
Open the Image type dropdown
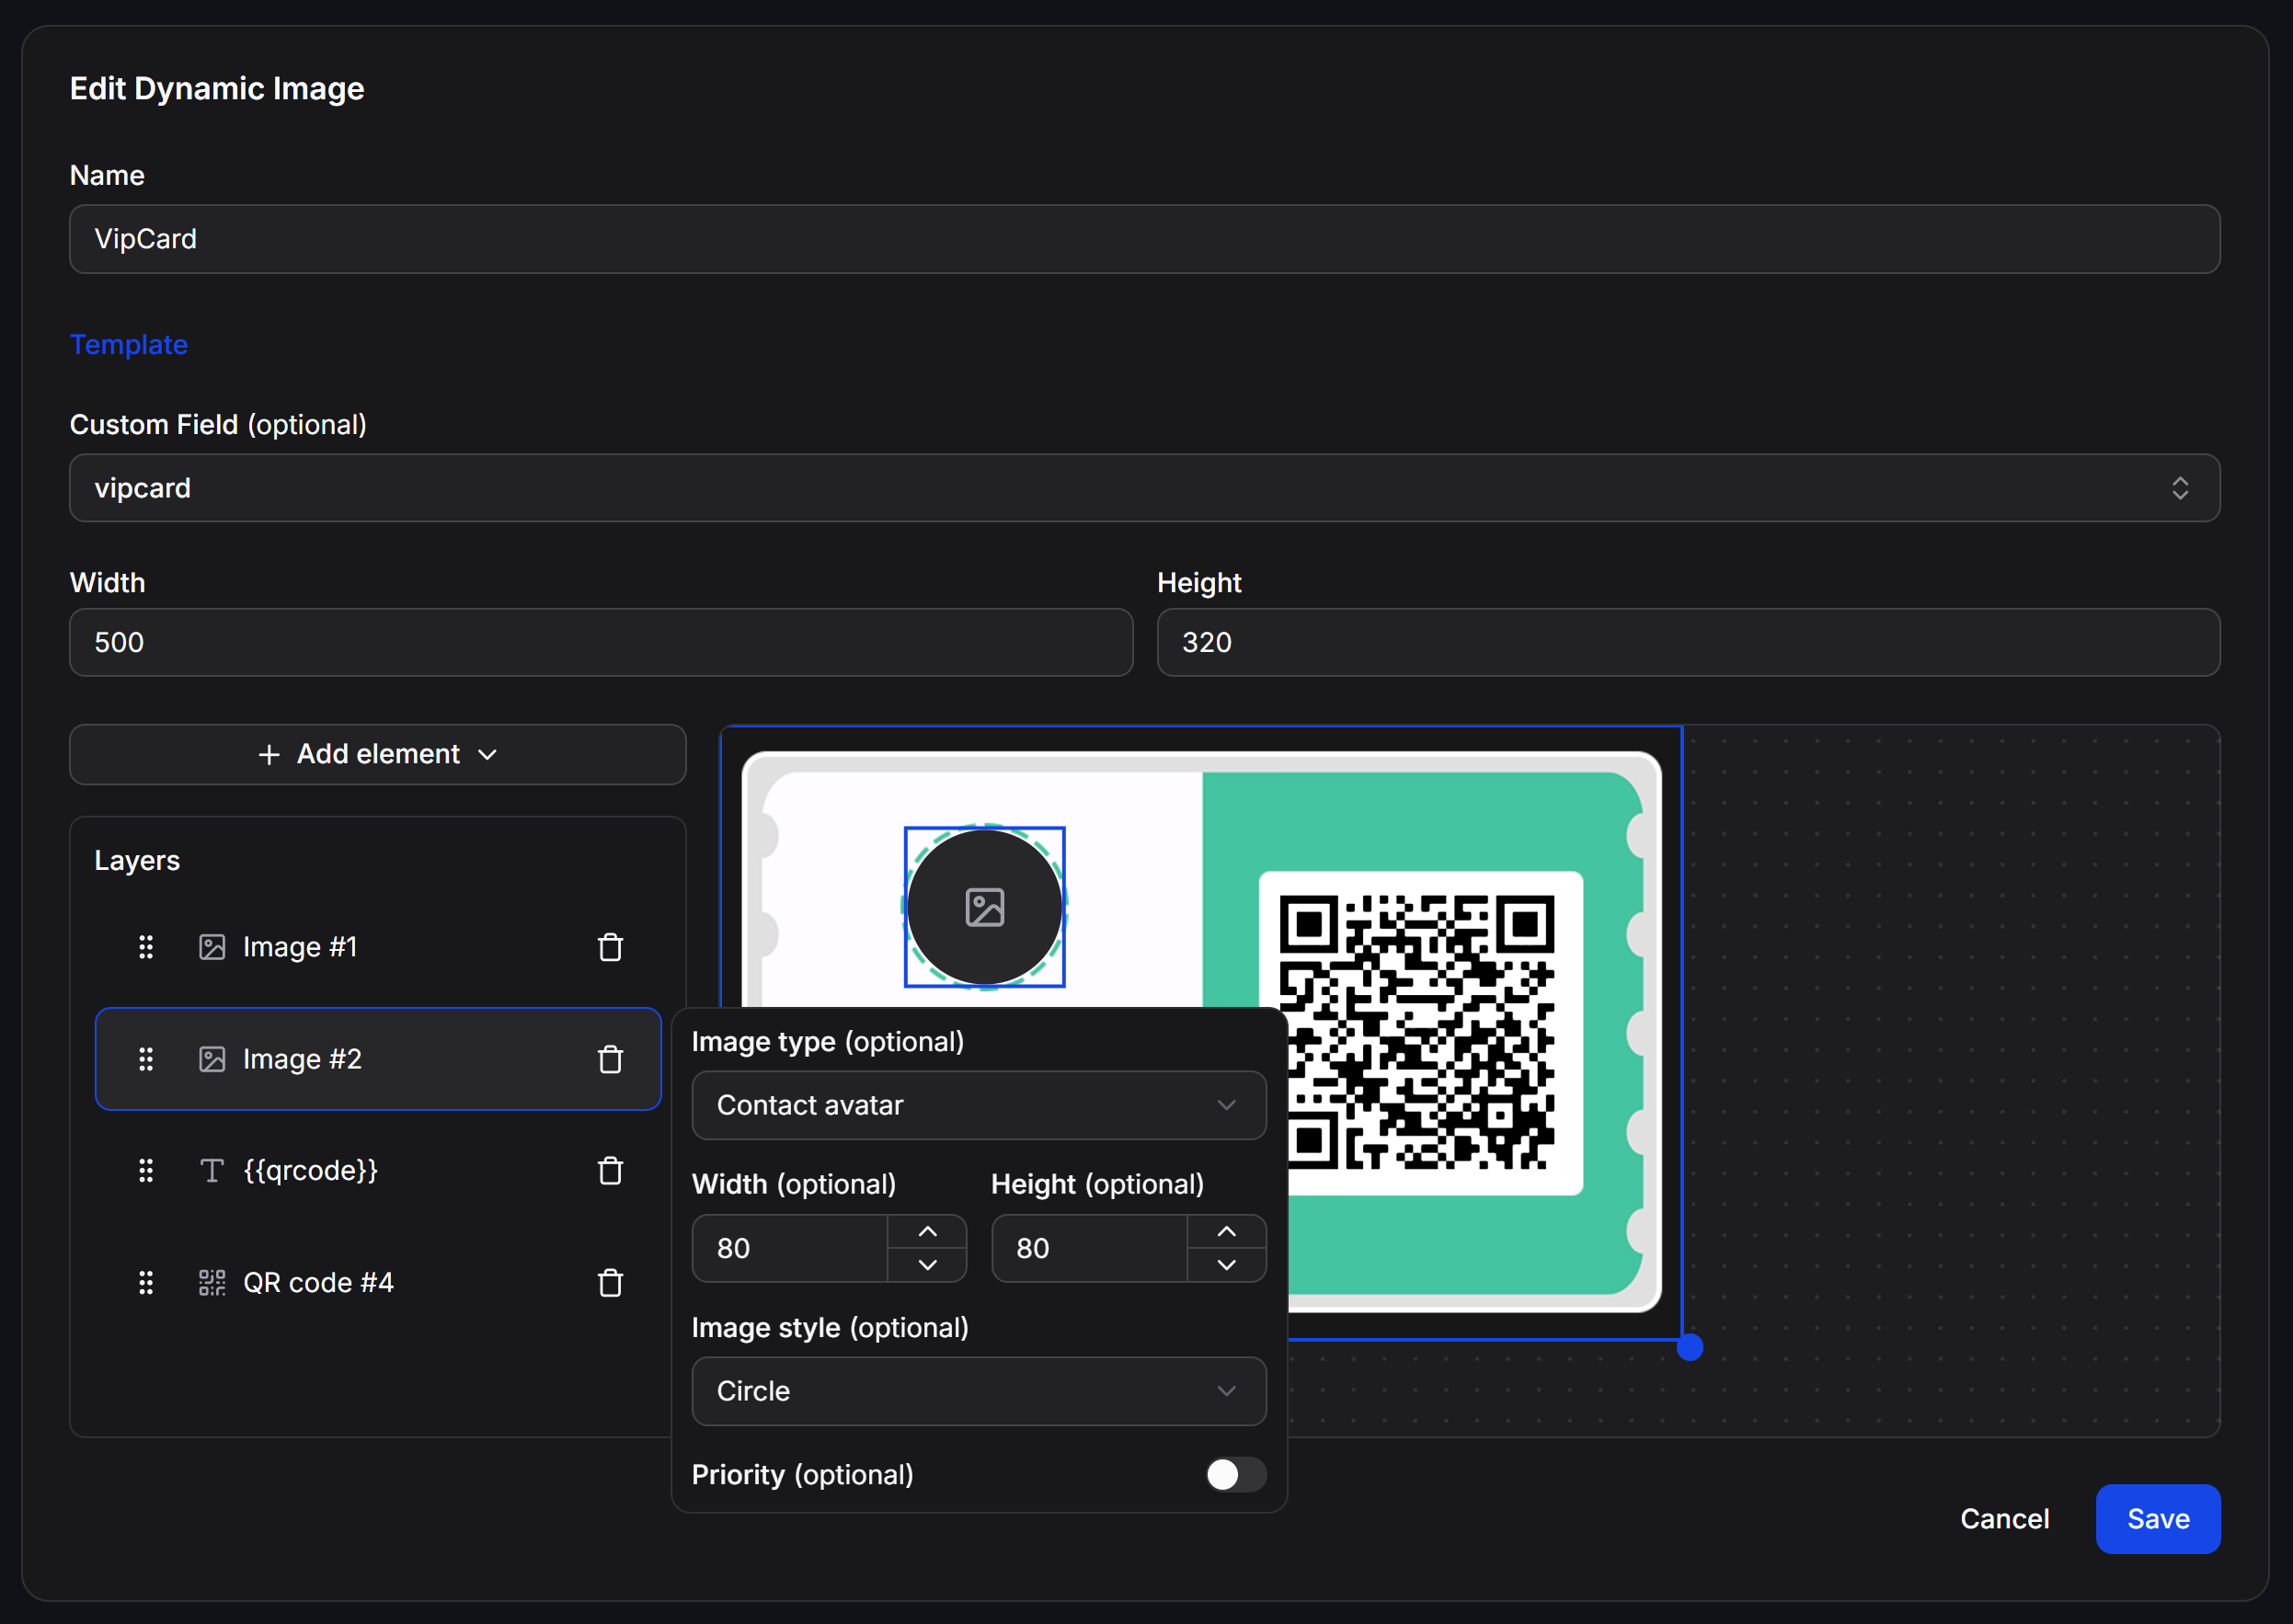979,1106
